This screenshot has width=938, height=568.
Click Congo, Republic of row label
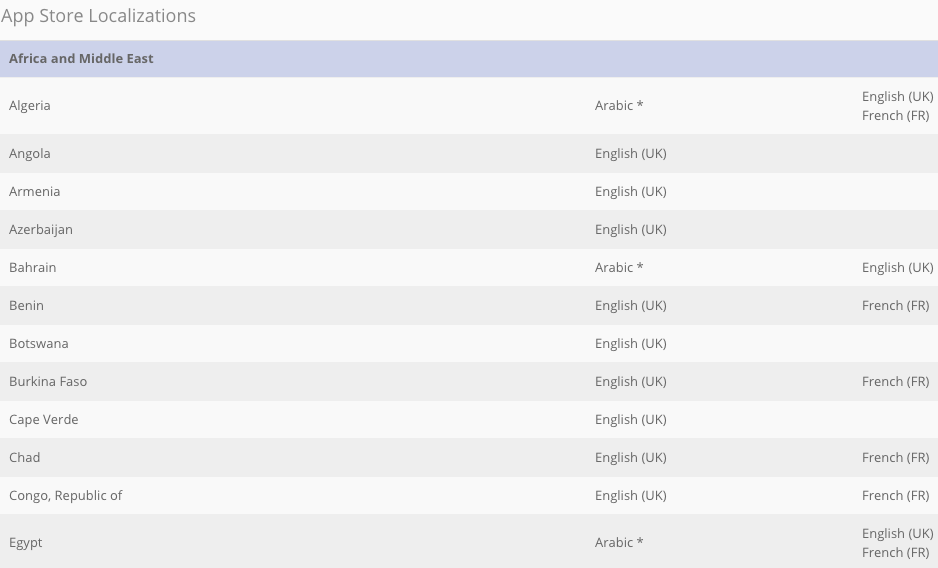[x=66, y=496]
